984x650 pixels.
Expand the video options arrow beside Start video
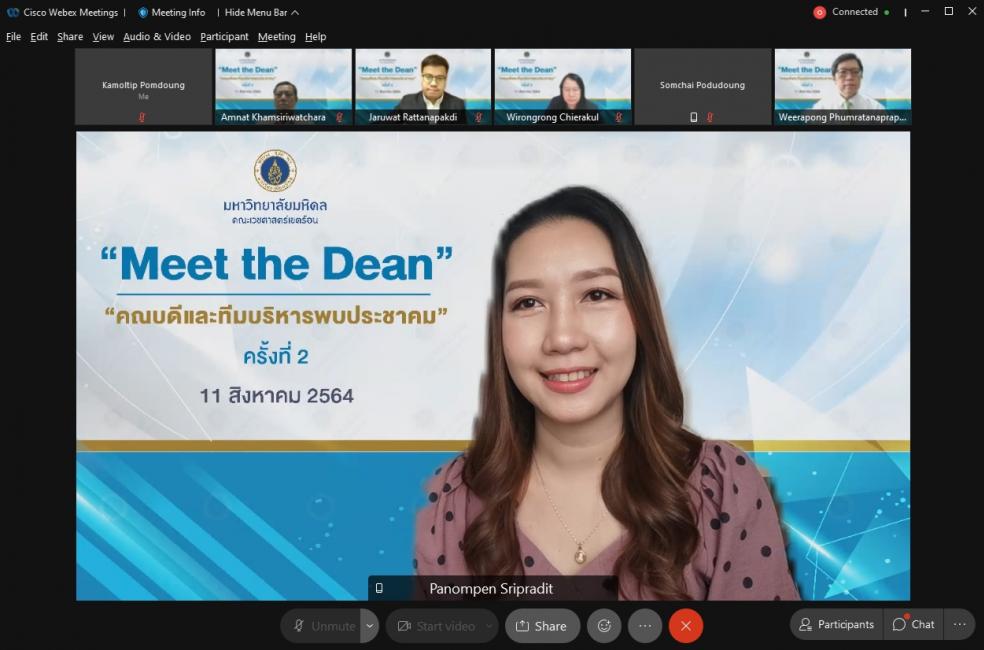coord(489,626)
